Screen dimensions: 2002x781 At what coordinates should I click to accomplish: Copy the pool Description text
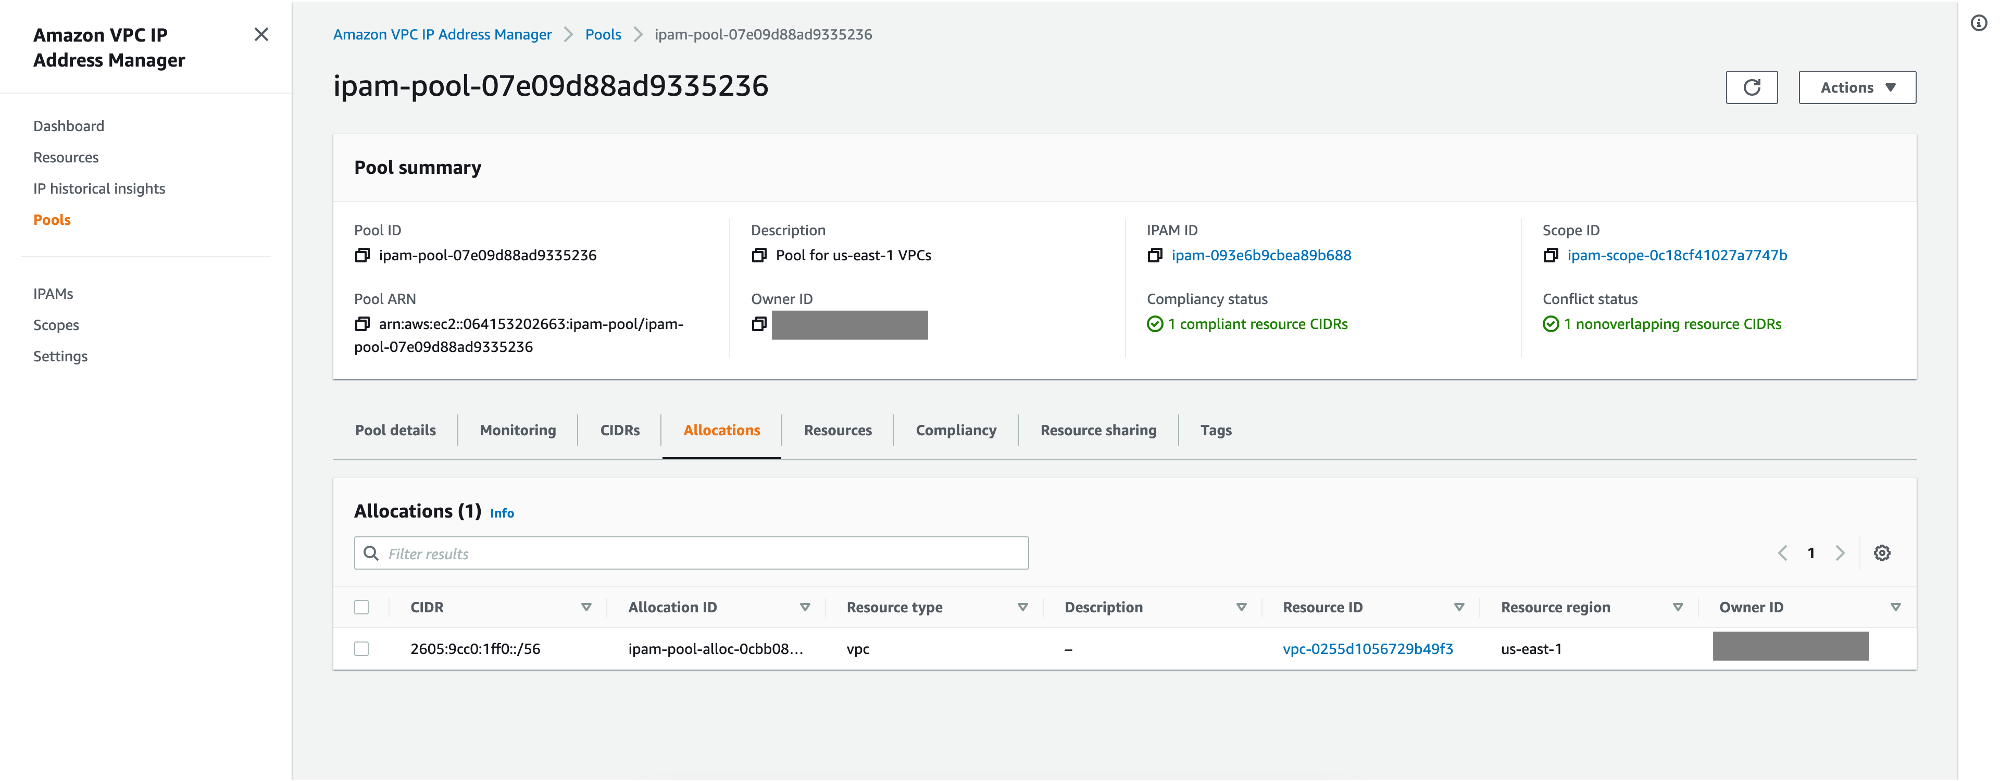759,256
